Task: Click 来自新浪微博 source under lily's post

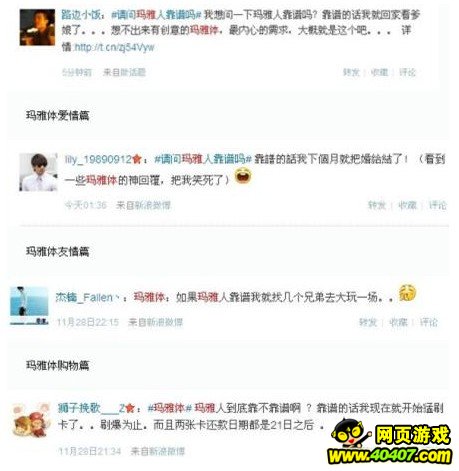Action: click(143, 205)
